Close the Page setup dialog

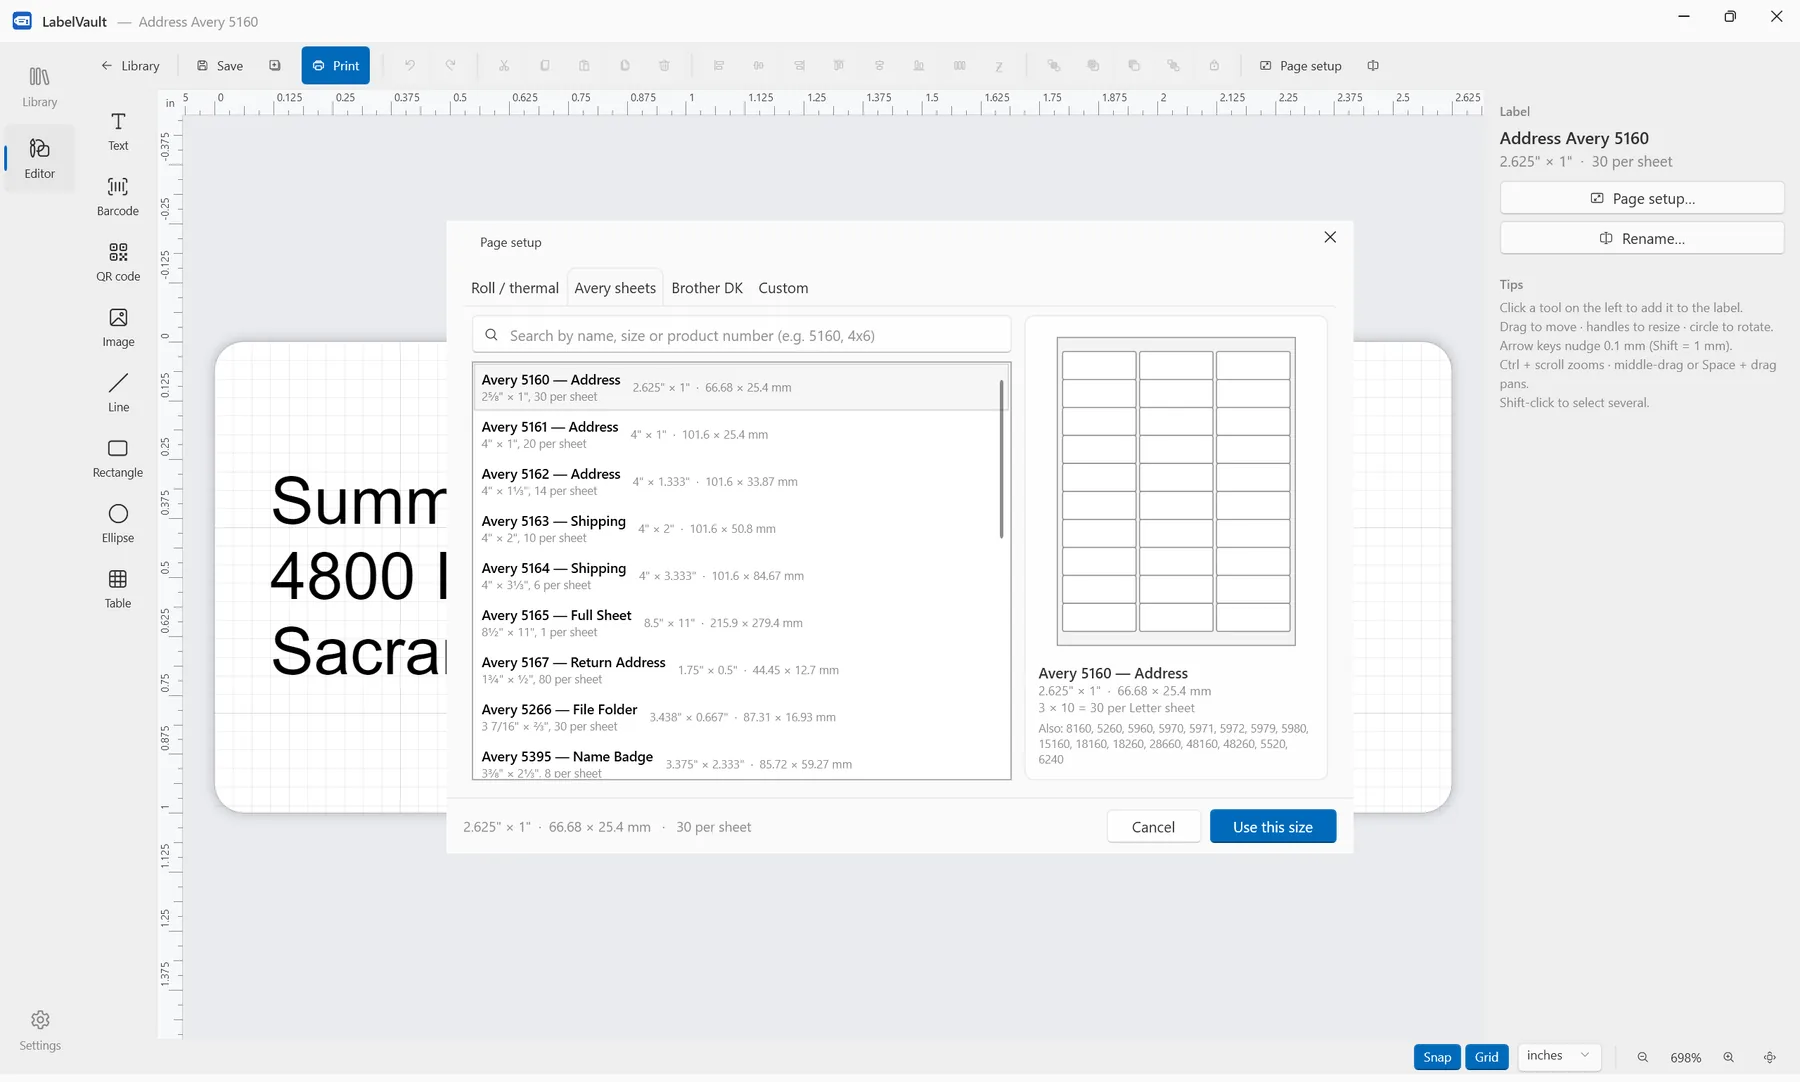tap(1330, 237)
